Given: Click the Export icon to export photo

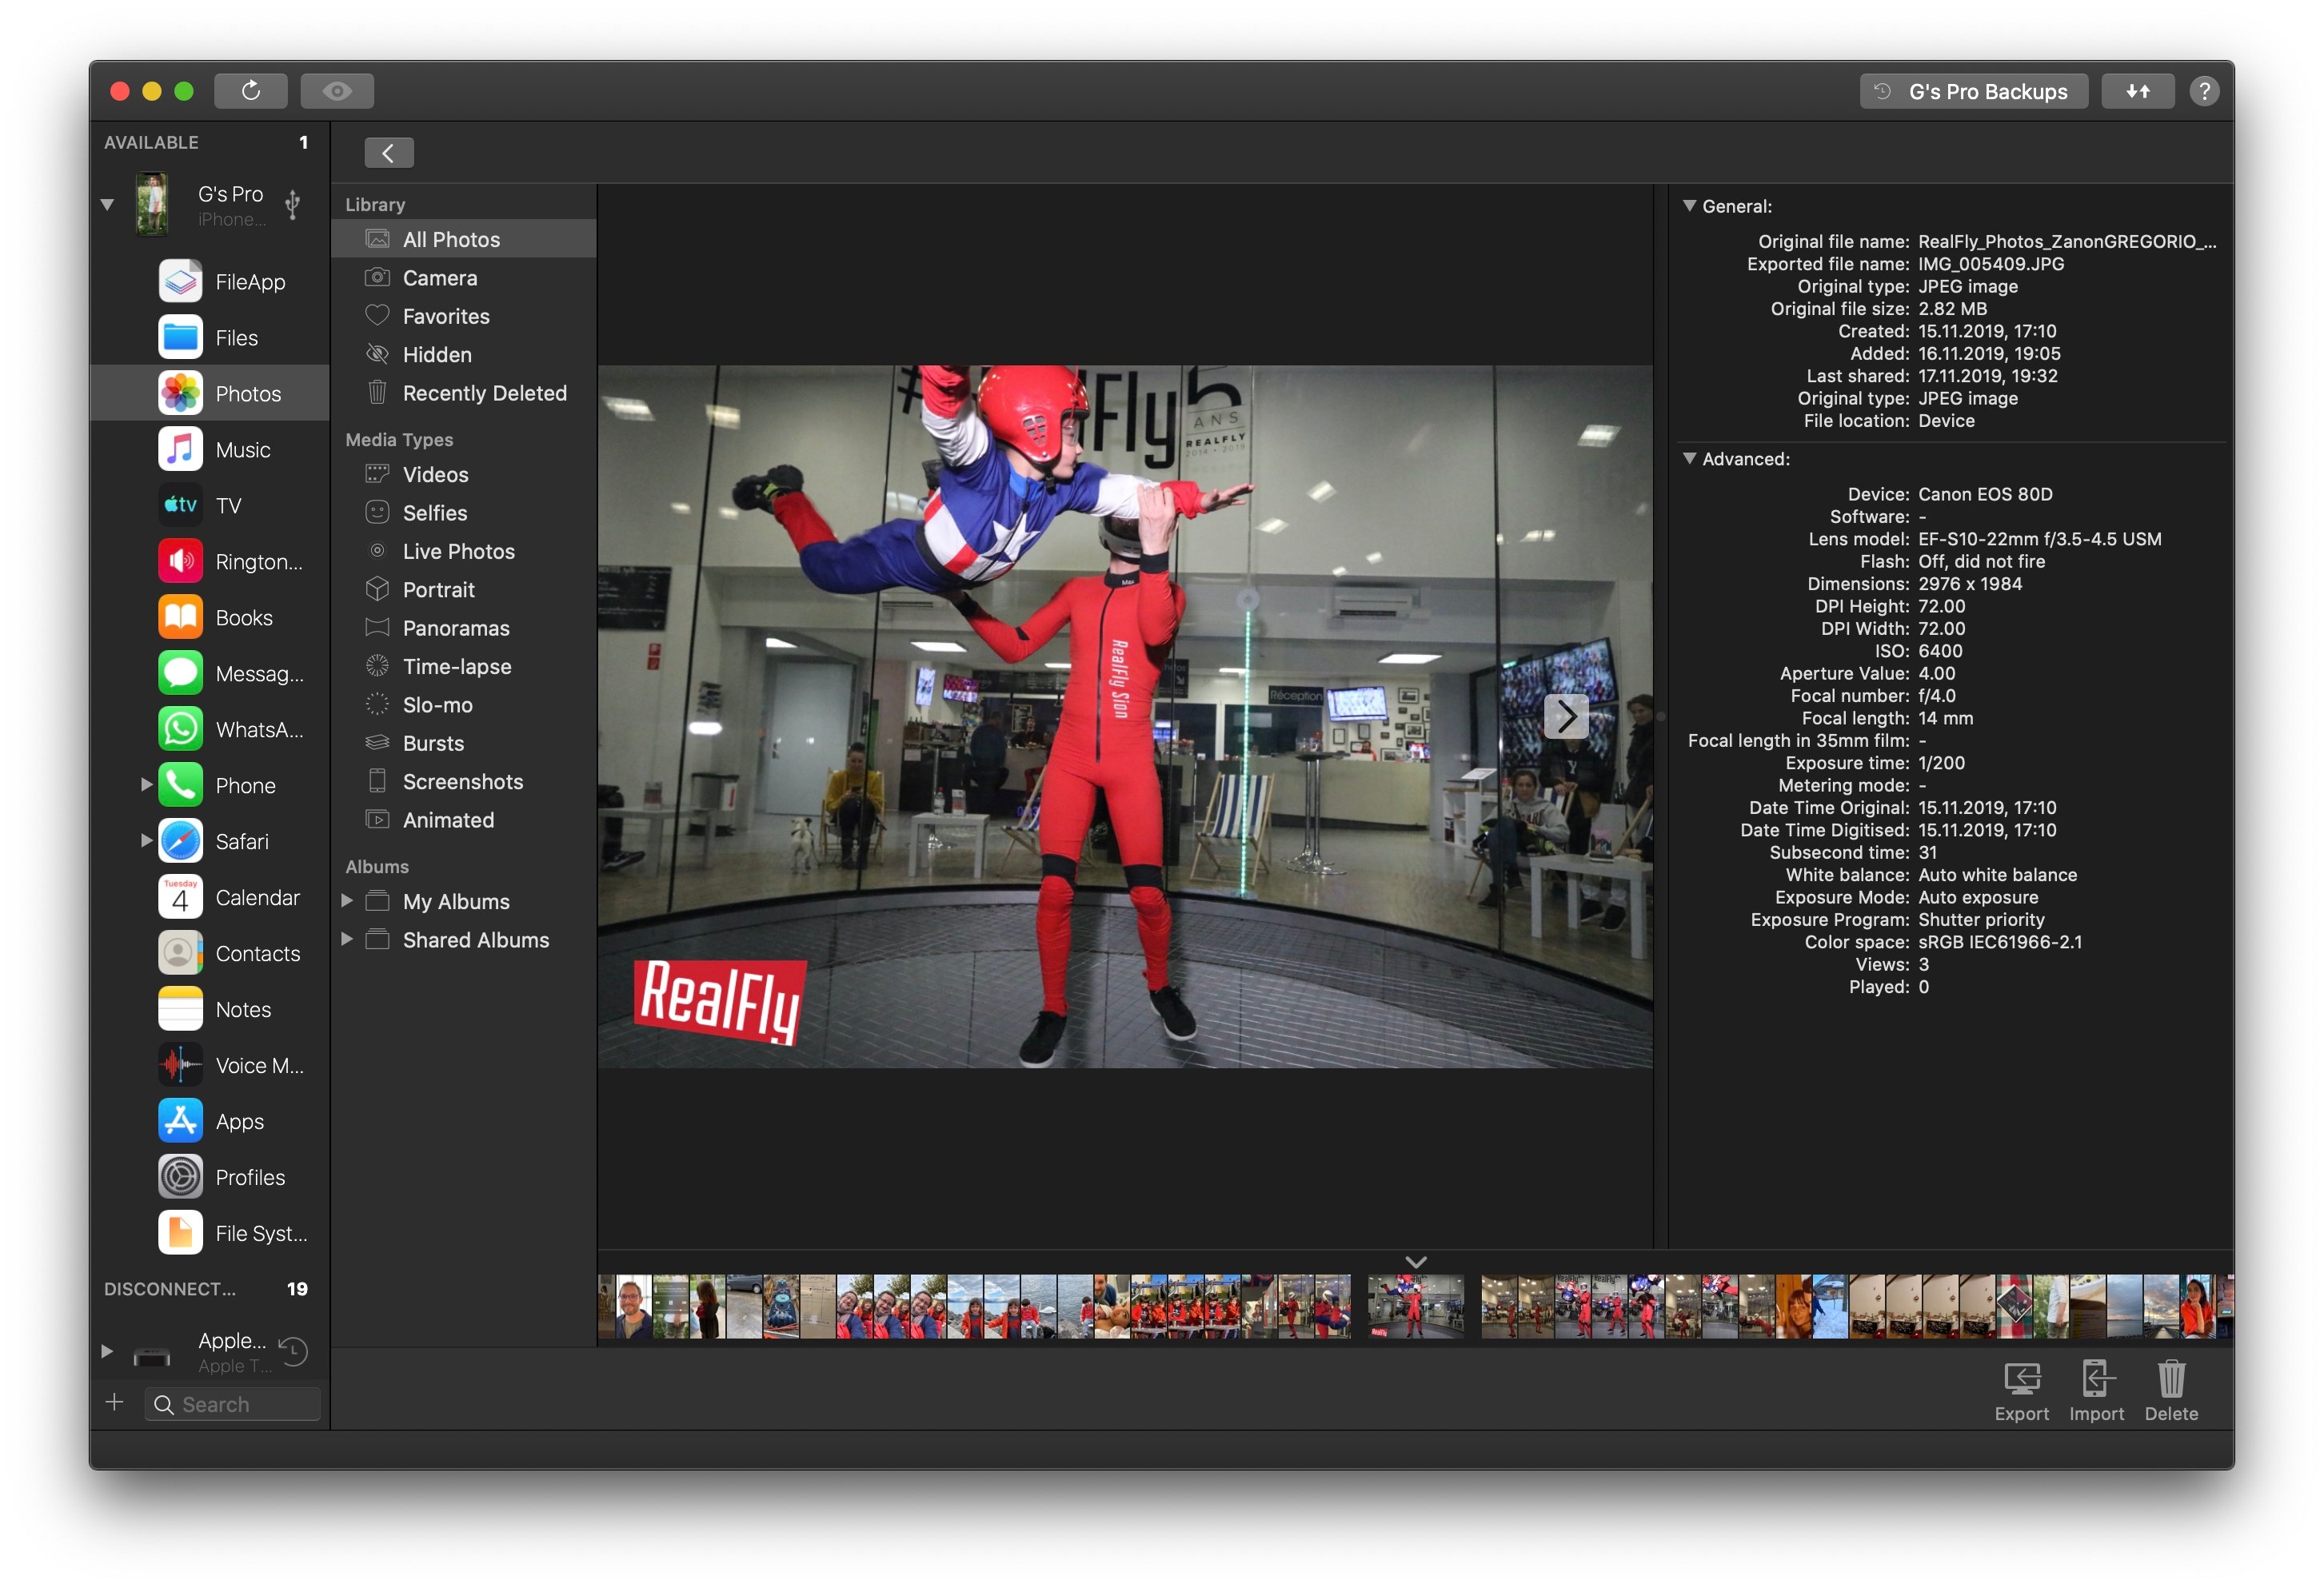Looking at the screenshot, I should (2020, 1387).
